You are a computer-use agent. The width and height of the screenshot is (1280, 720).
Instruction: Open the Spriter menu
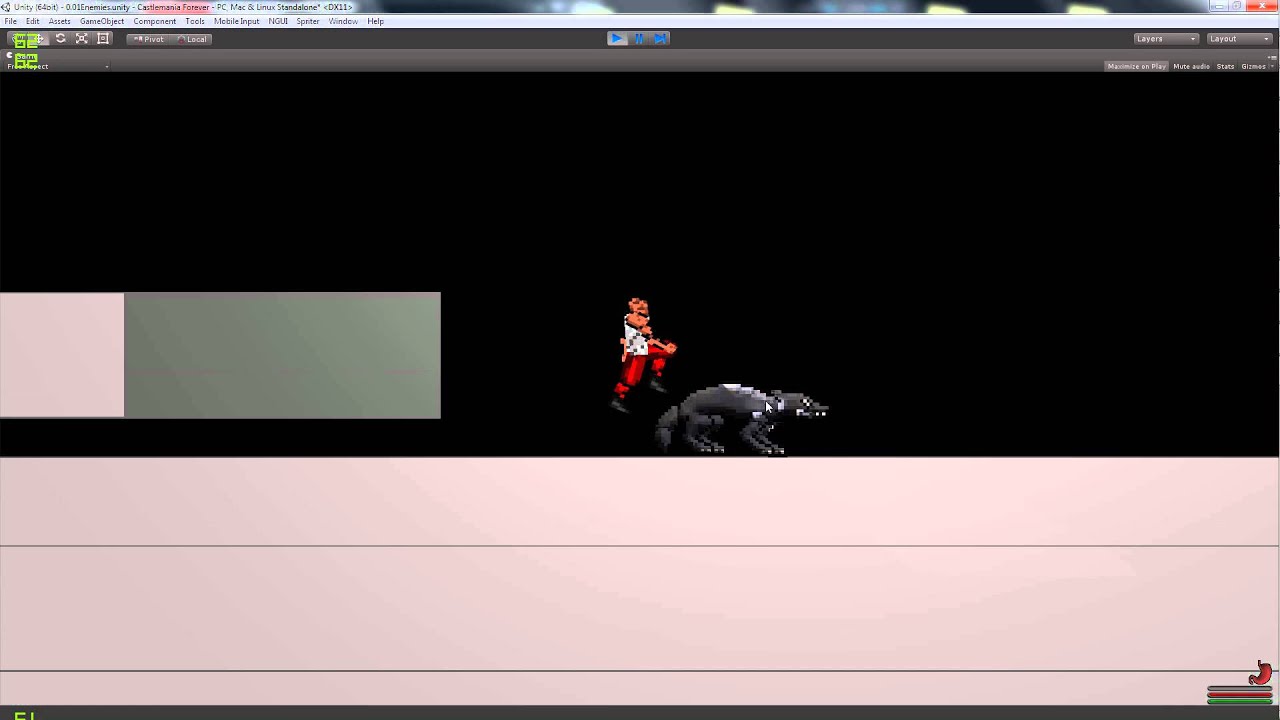(x=308, y=21)
